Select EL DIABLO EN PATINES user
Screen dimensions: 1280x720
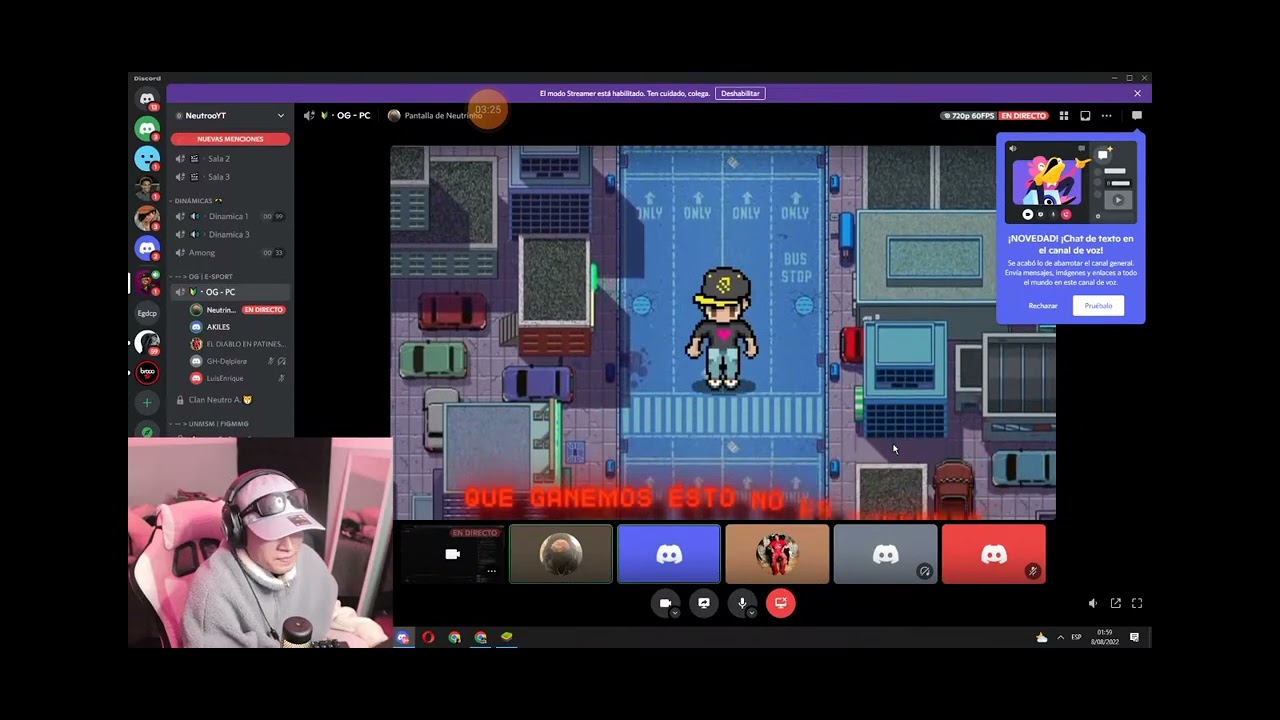[238, 344]
